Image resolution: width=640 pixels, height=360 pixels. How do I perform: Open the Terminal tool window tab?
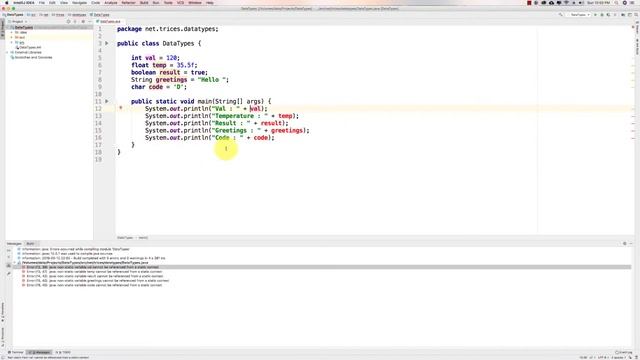[x=16, y=352]
